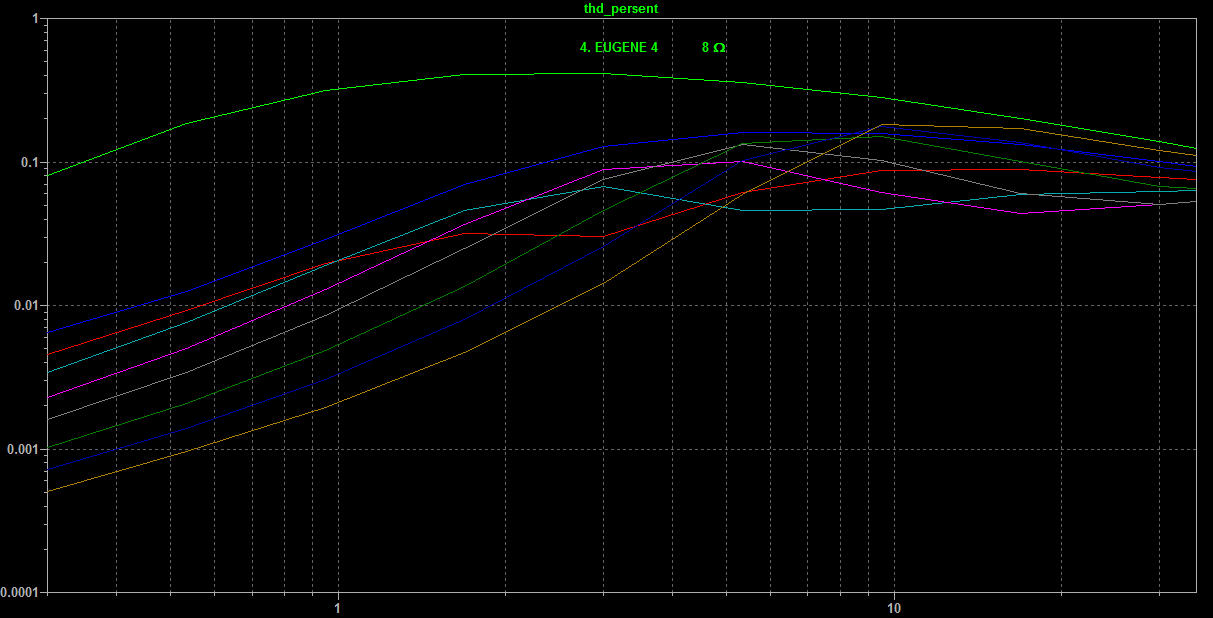The image size is (1213, 618).
Task: Select the orange curve's peak near 10
Action: click(x=883, y=125)
